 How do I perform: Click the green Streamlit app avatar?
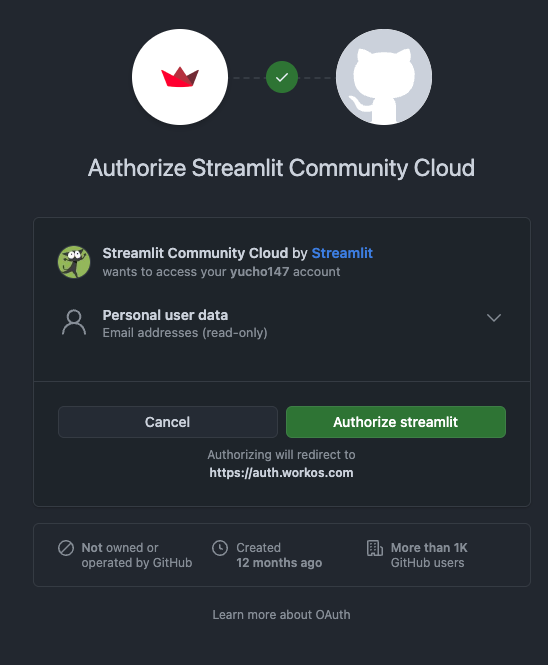tap(74, 262)
